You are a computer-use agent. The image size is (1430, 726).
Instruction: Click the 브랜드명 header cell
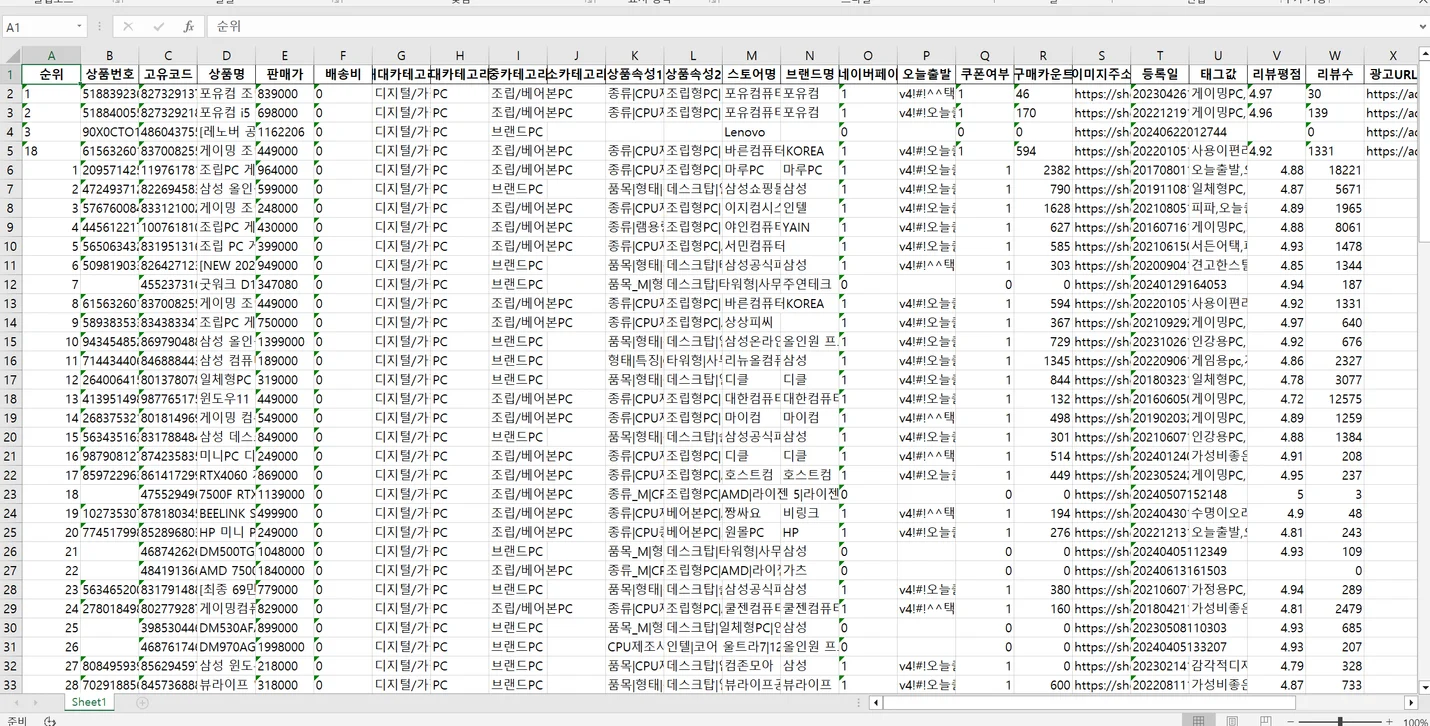[809, 75]
